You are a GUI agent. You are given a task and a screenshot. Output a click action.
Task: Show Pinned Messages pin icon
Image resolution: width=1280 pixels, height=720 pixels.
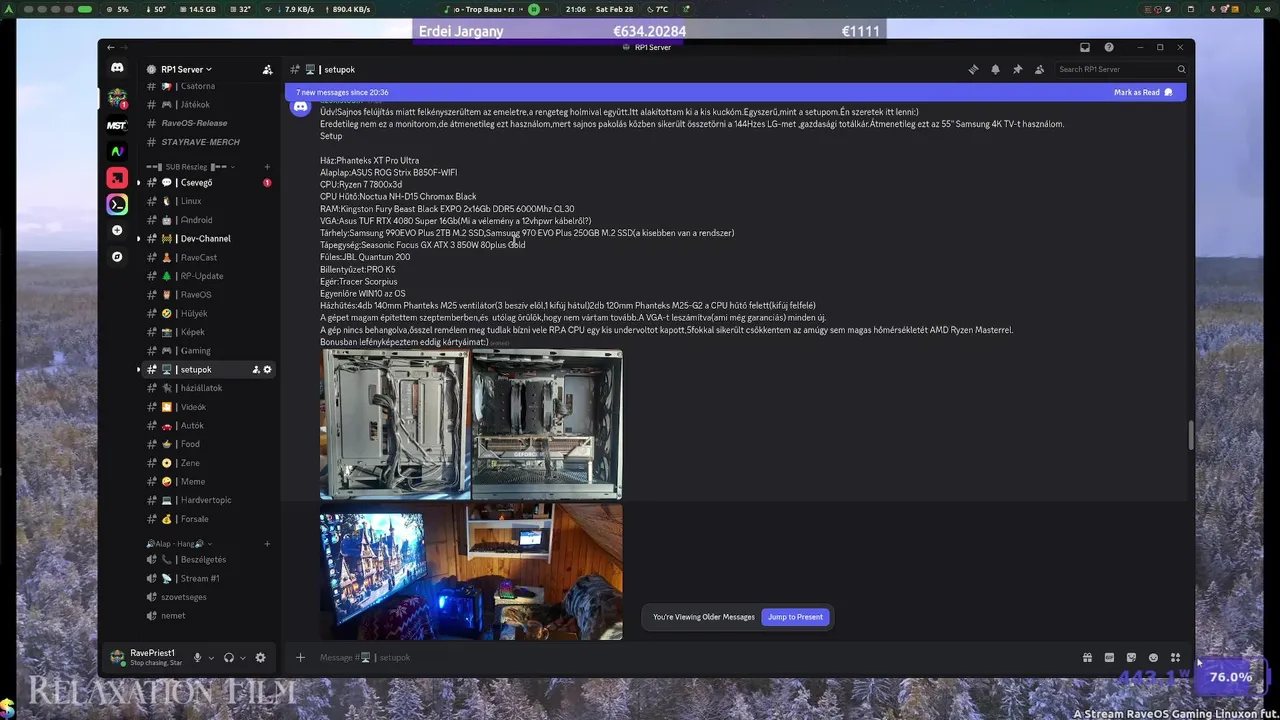click(1017, 70)
